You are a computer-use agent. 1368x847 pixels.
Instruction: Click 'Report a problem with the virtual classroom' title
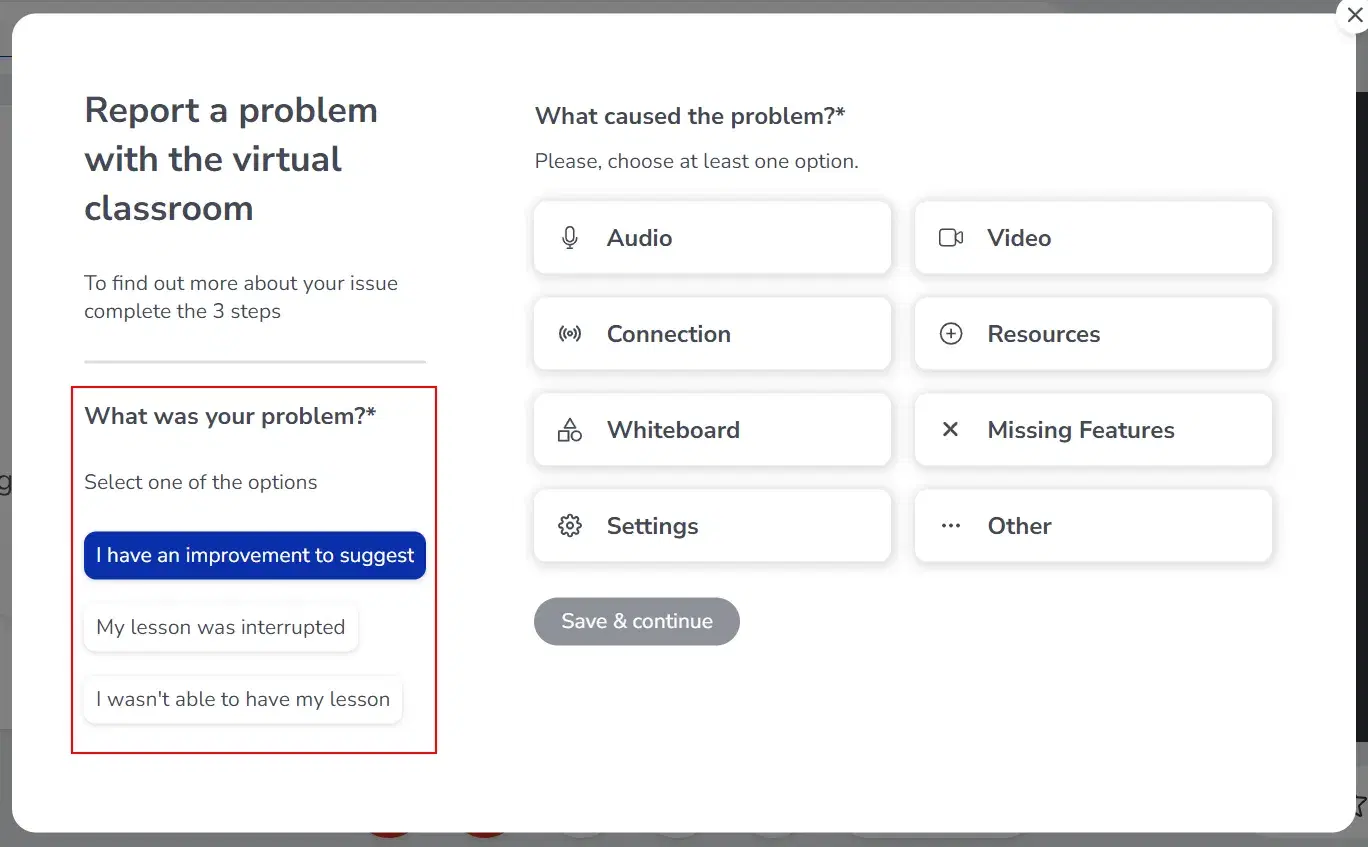[x=231, y=159]
